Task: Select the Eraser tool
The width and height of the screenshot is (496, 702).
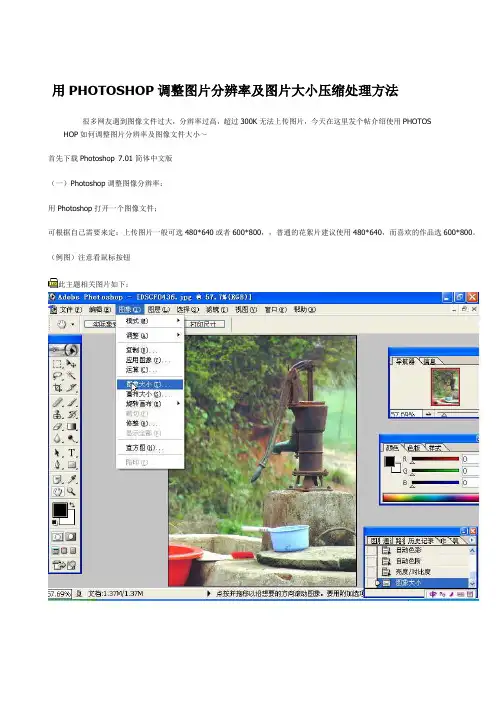Action: (x=58, y=427)
